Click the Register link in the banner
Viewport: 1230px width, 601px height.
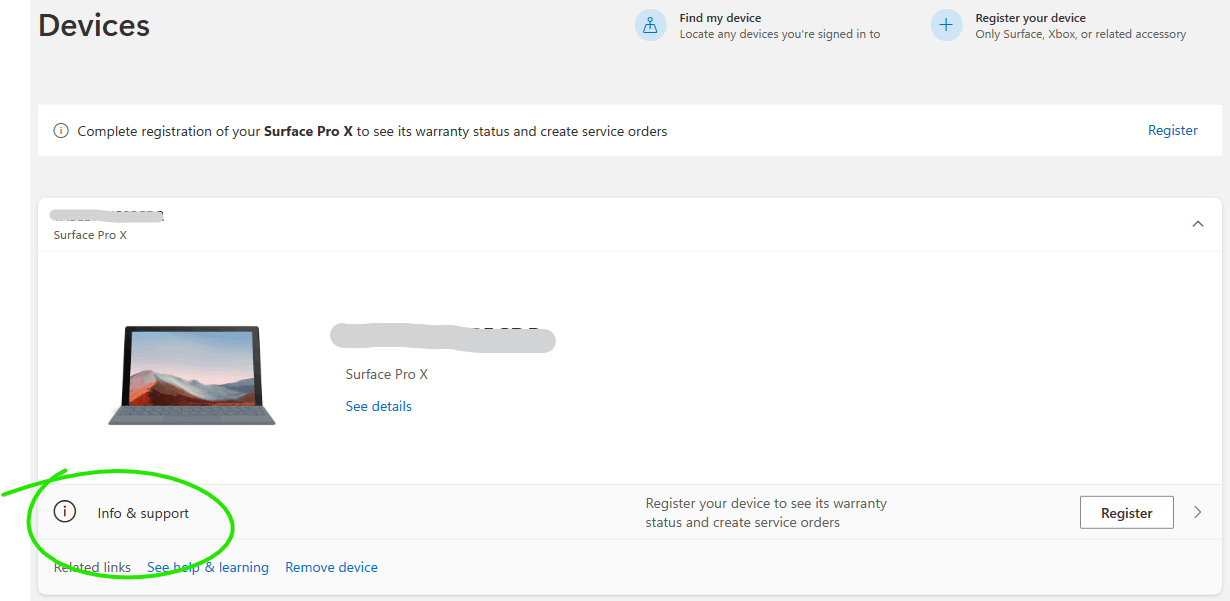pos(1173,130)
